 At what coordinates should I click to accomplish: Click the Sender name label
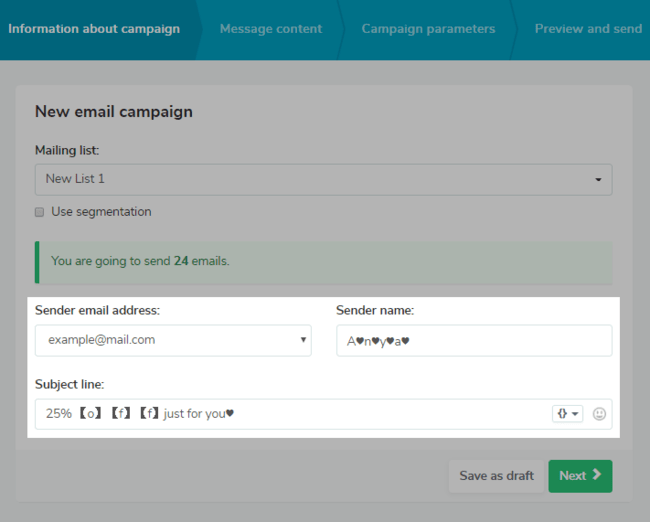(x=375, y=311)
